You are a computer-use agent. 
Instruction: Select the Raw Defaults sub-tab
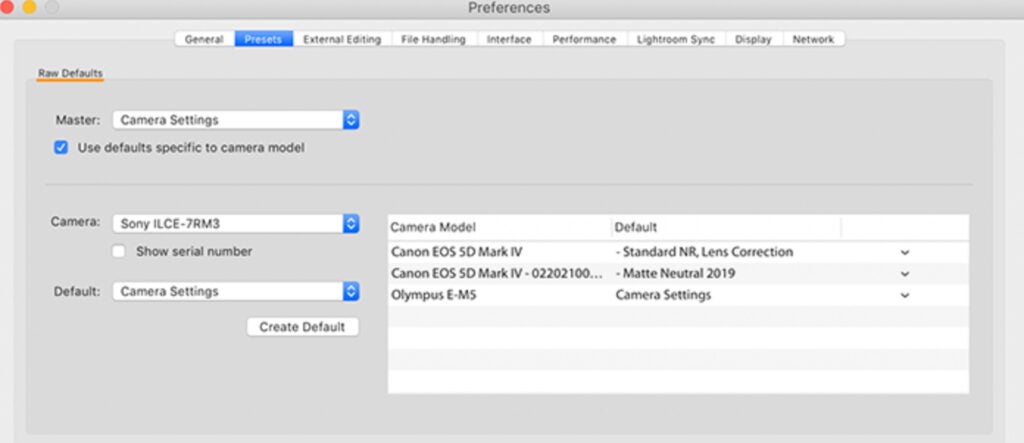click(x=70, y=73)
